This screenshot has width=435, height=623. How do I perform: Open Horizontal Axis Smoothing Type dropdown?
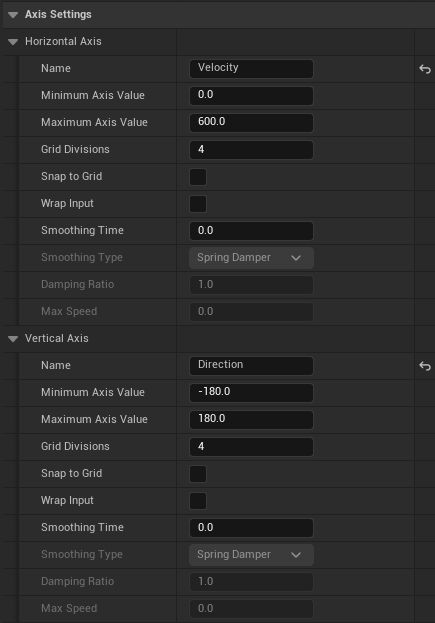click(251, 258)
